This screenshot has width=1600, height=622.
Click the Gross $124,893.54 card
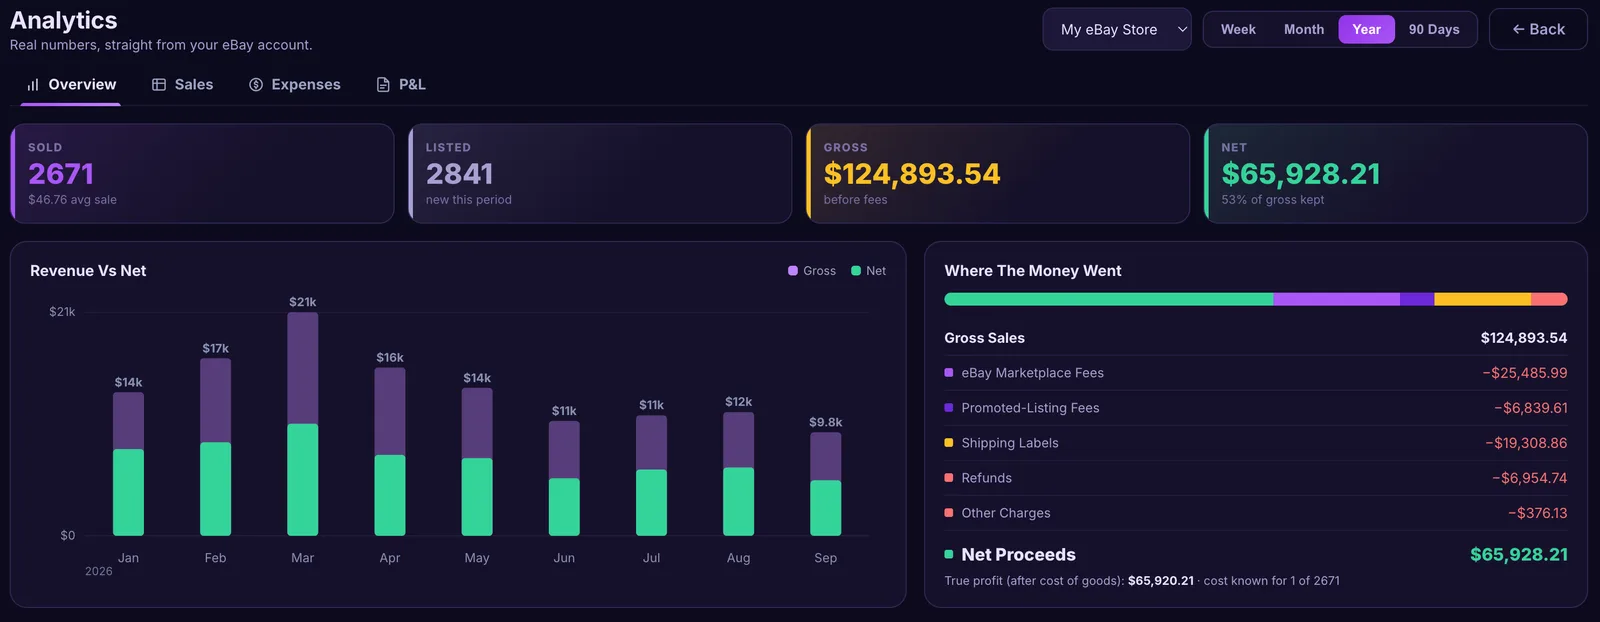pos(998,173)
